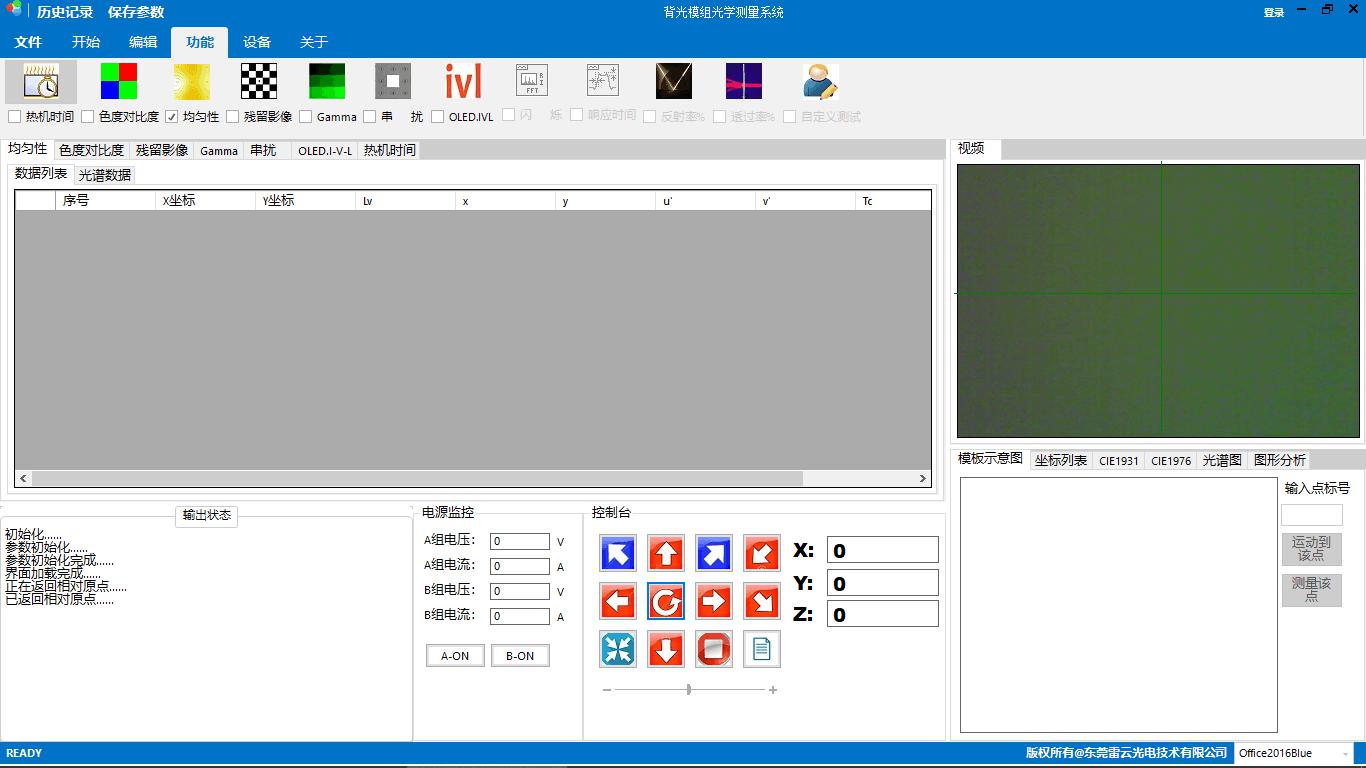This screenshot has width=1366, height=768.
Task: Tick the 热机时间 checkbox
Action: point(14,117)
